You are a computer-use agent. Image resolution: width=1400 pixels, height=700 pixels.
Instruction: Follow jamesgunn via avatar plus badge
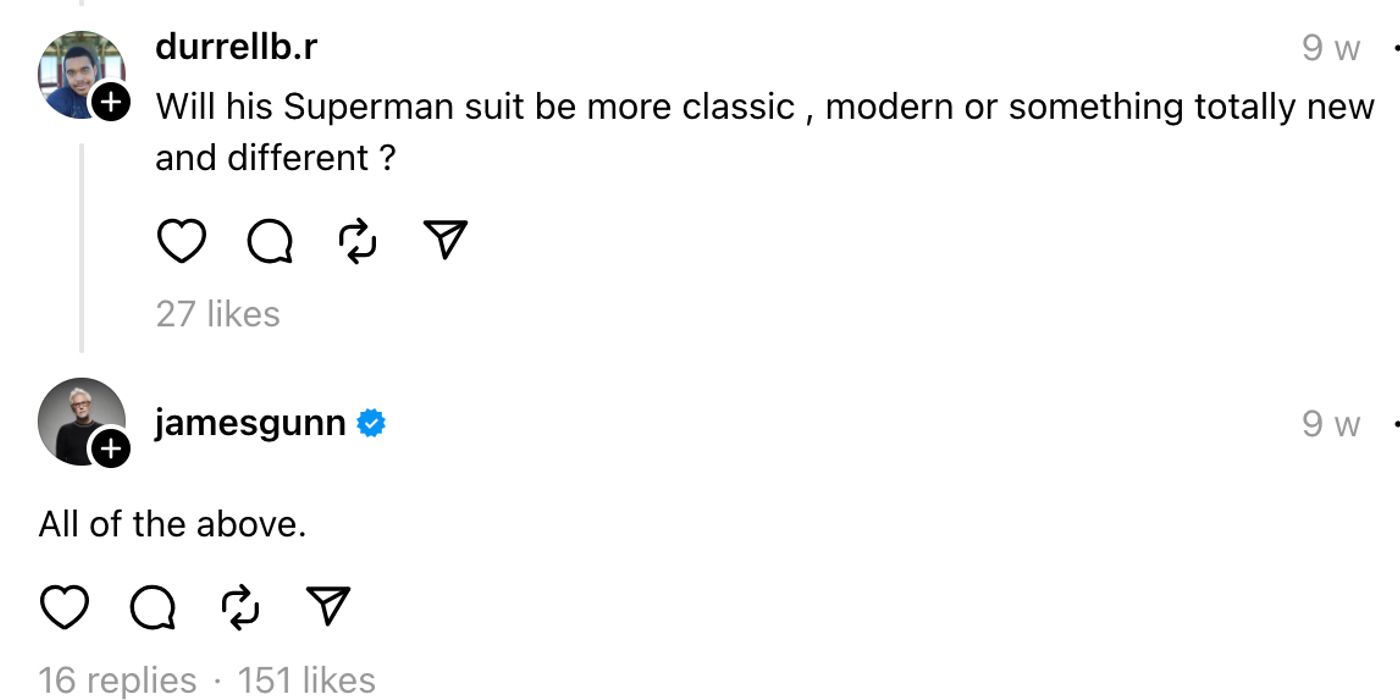point(111,449)
